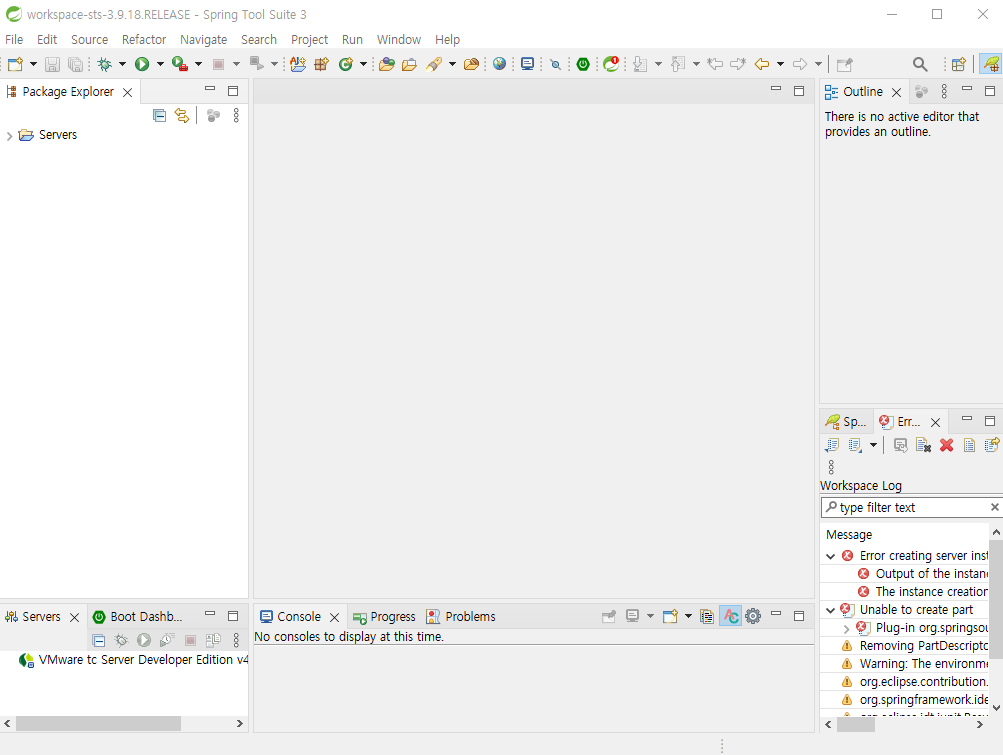Open the Navigate menu
Image resolution: width=1003 pixels, height=755 pixels.
[x=203, y=40]
